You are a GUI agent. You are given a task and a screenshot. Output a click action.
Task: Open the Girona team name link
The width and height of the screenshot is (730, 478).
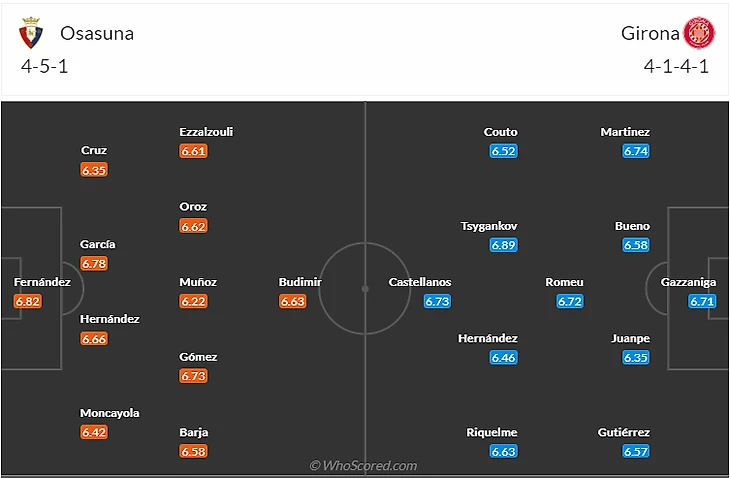pyautogui.click(x=650, y=34)
